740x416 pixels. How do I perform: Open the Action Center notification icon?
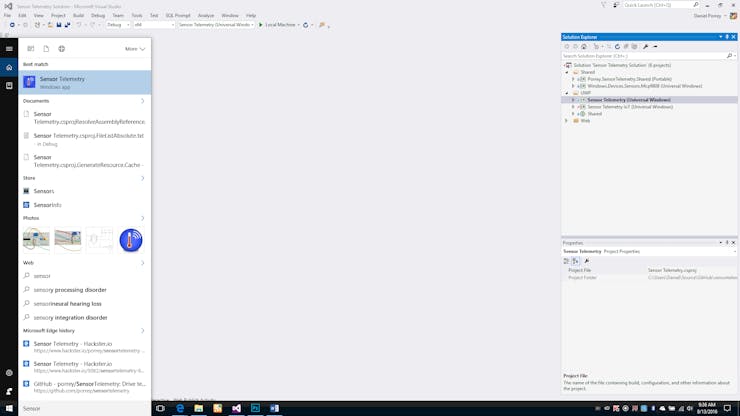pyautogui.click(x=727, y=408)
